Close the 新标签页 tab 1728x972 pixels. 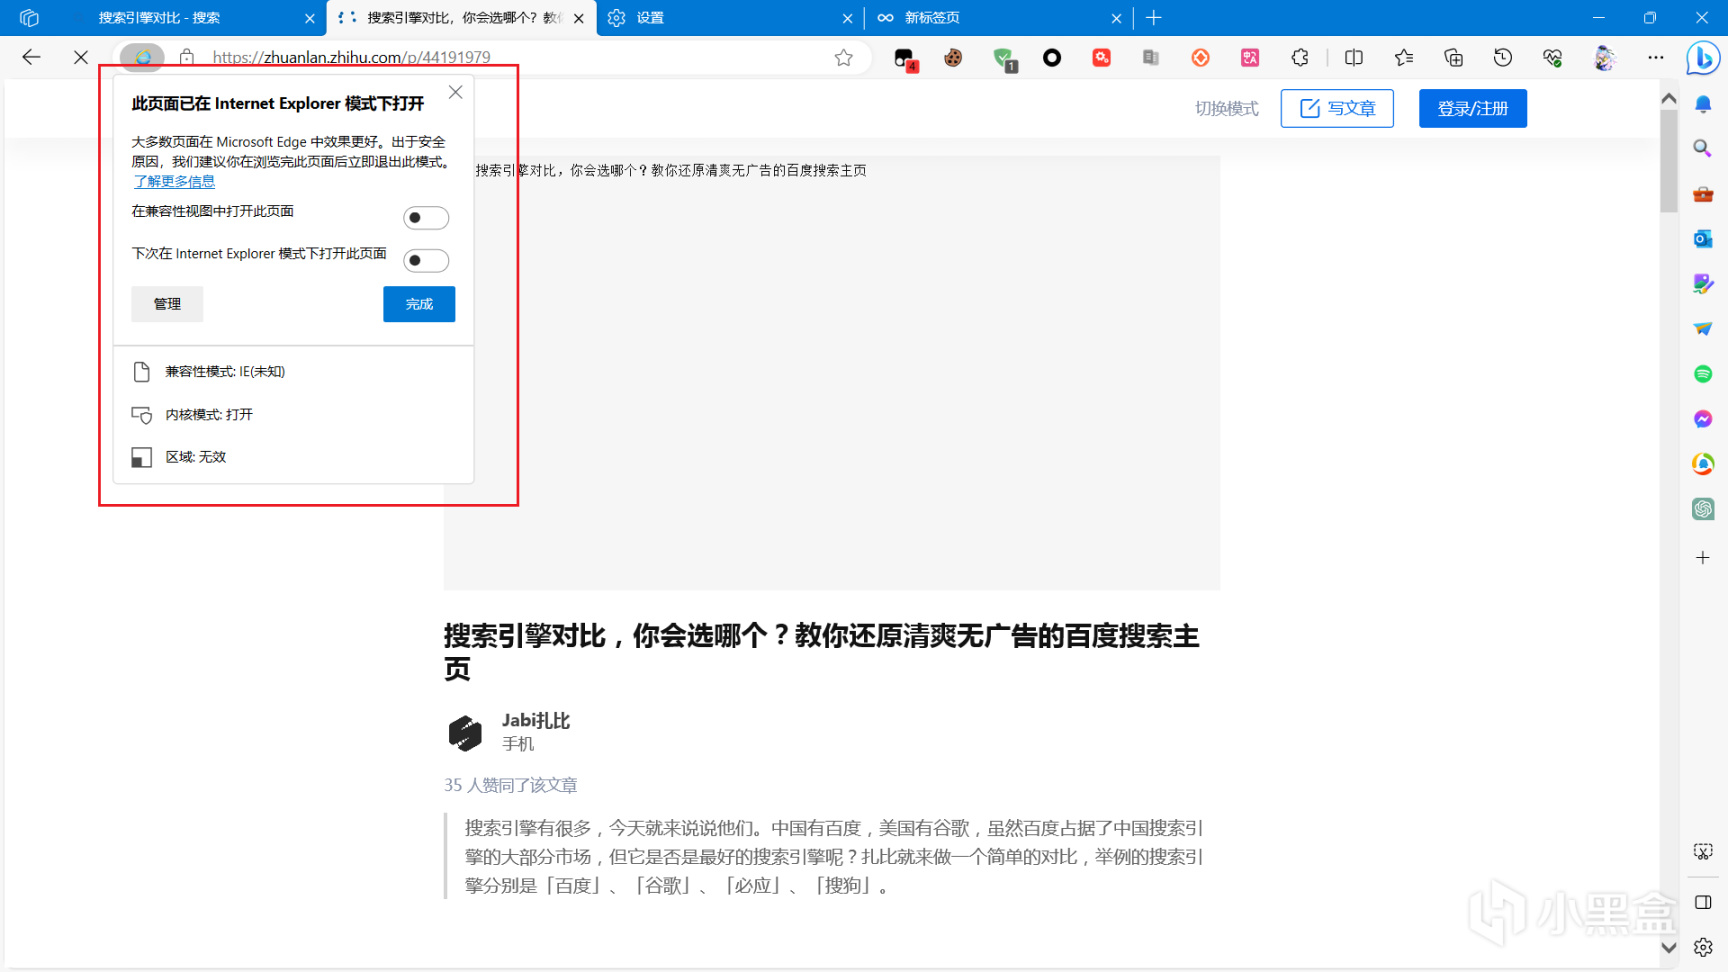1116,18
